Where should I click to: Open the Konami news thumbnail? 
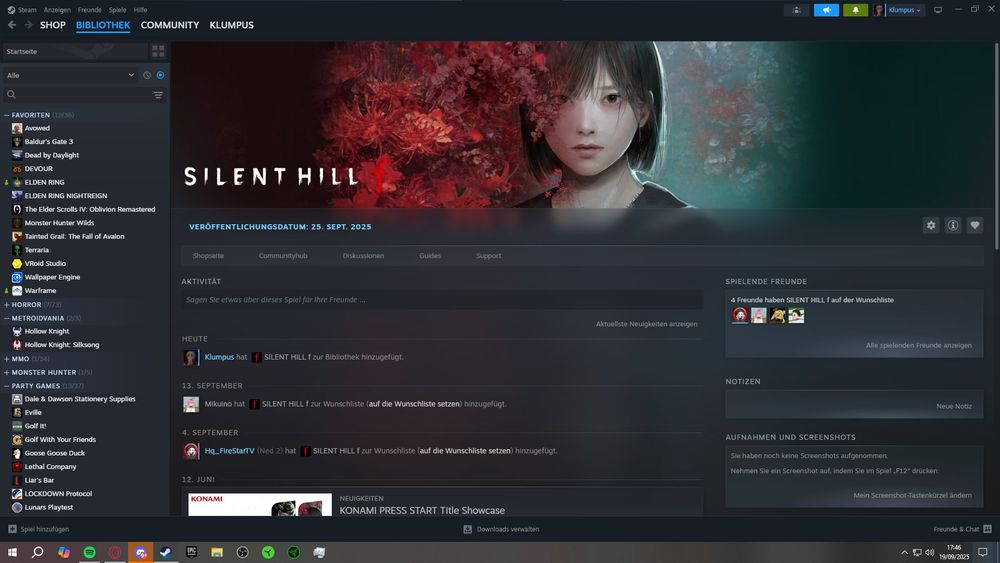click(260, 504)
